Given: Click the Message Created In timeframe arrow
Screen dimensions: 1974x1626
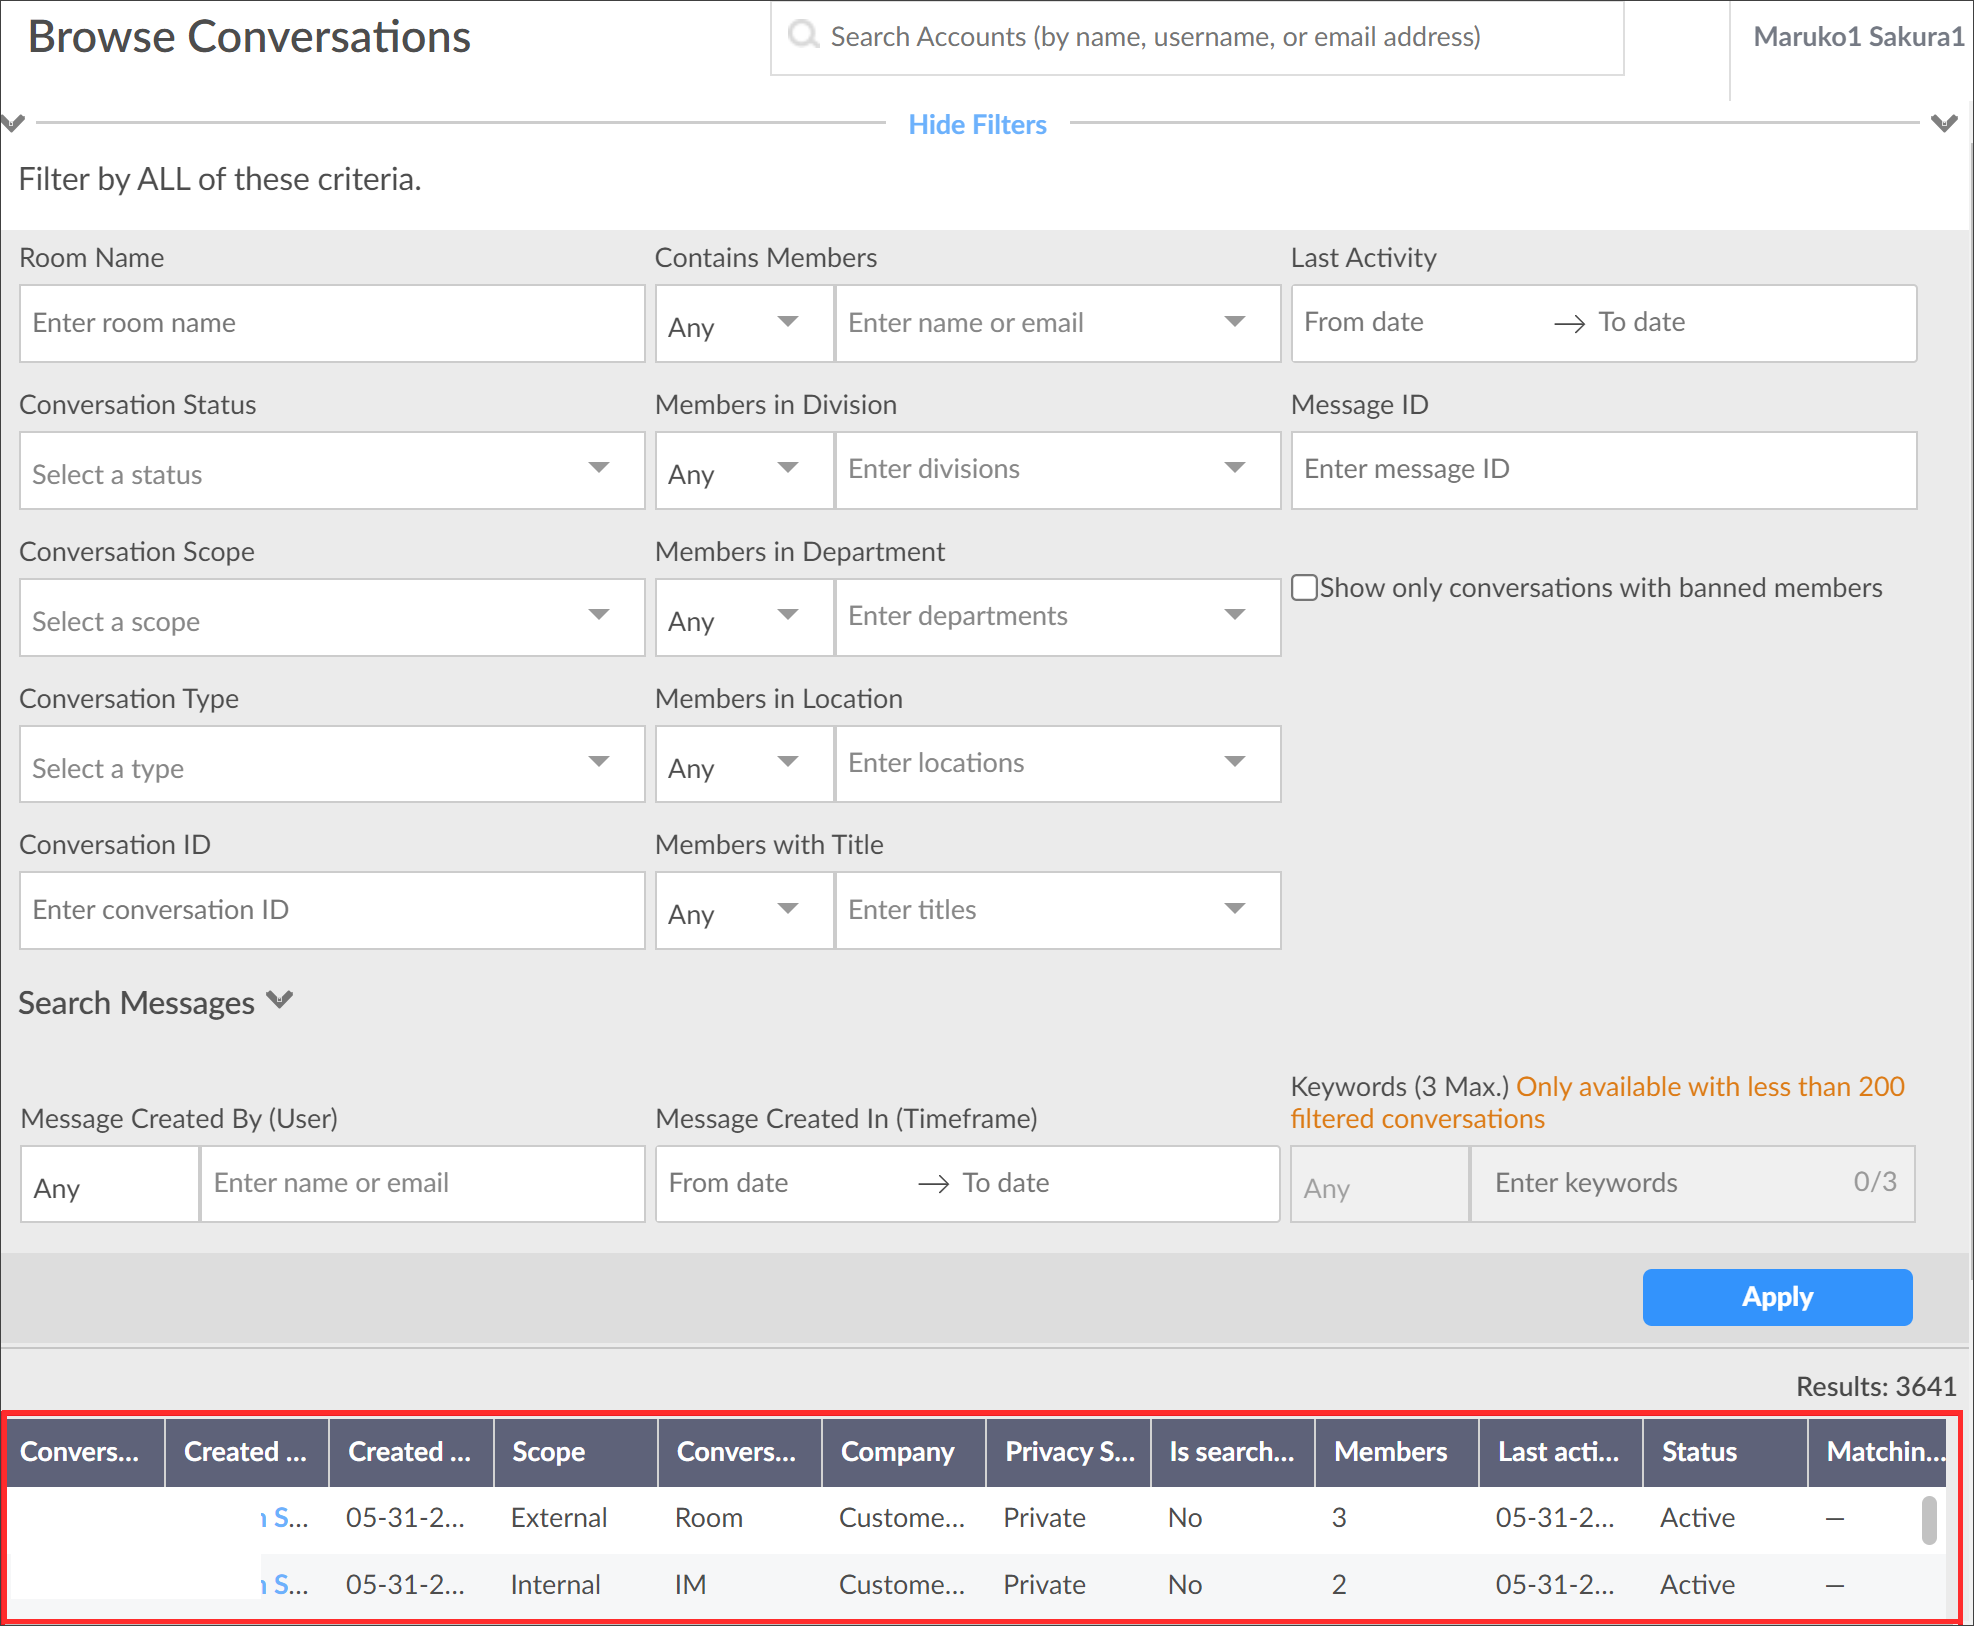Looking at the screenshot, I should click(933, 1184).
